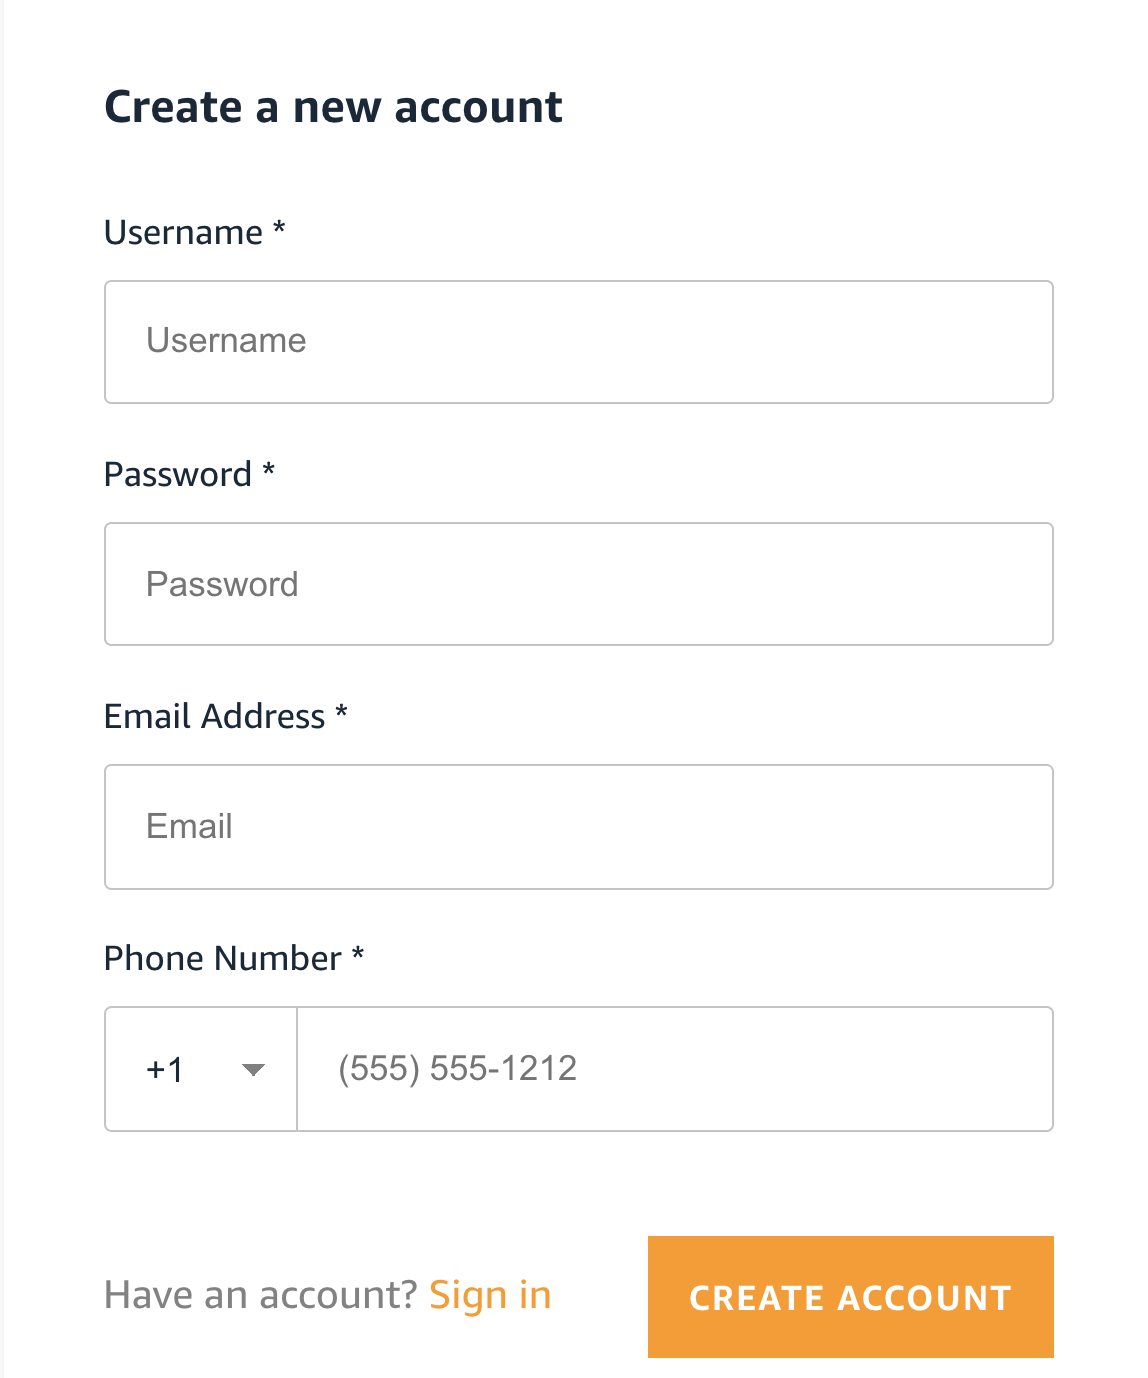Click the required asterisk beside Password label
The image size is (1148, 1378).
pos(268,471)
